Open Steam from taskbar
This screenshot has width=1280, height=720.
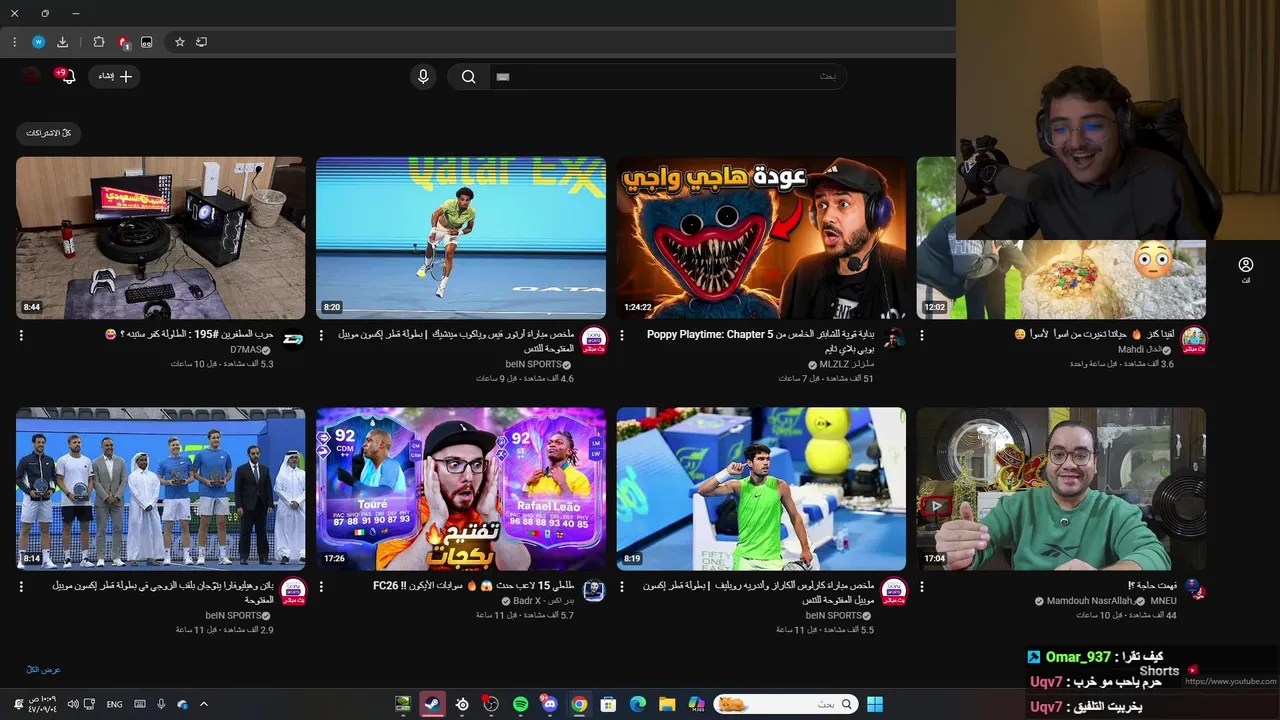click(x=432, y=704)
